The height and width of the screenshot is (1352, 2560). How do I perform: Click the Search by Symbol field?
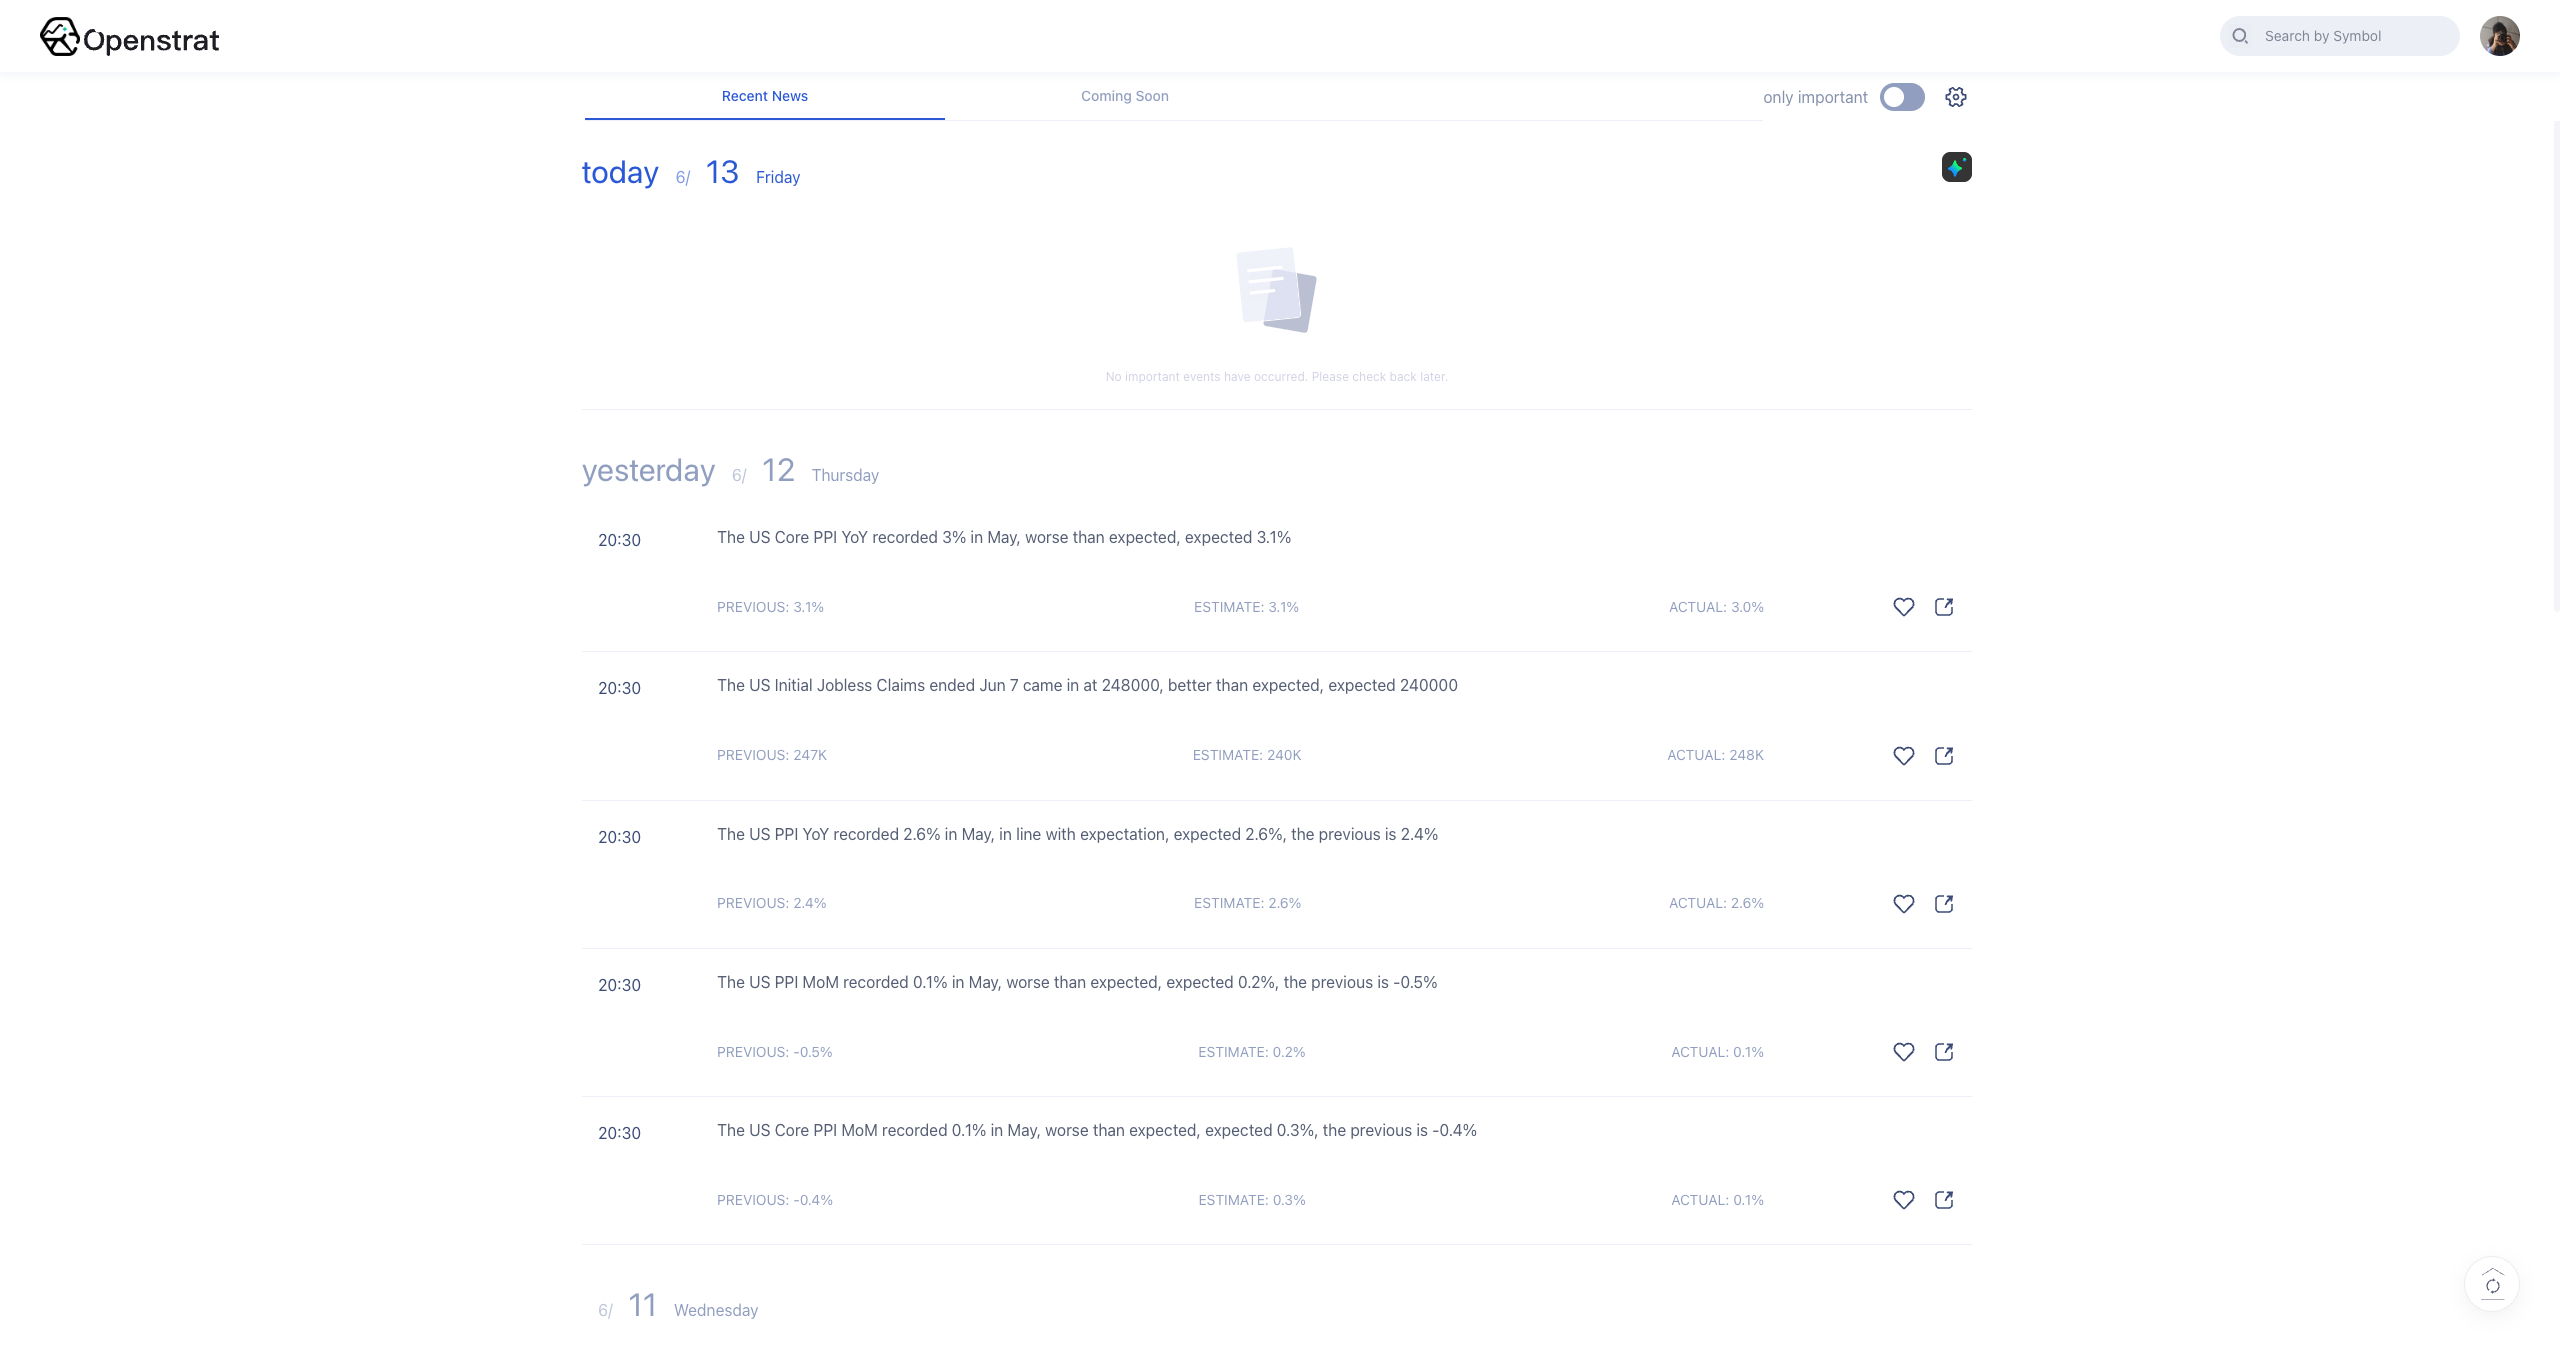point(2350,36)
